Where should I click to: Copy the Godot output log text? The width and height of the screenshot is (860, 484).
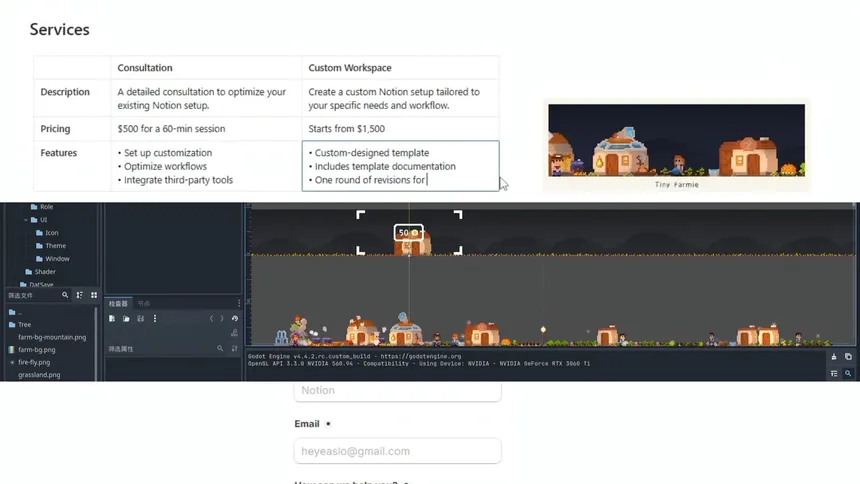[x=848, y=357]
